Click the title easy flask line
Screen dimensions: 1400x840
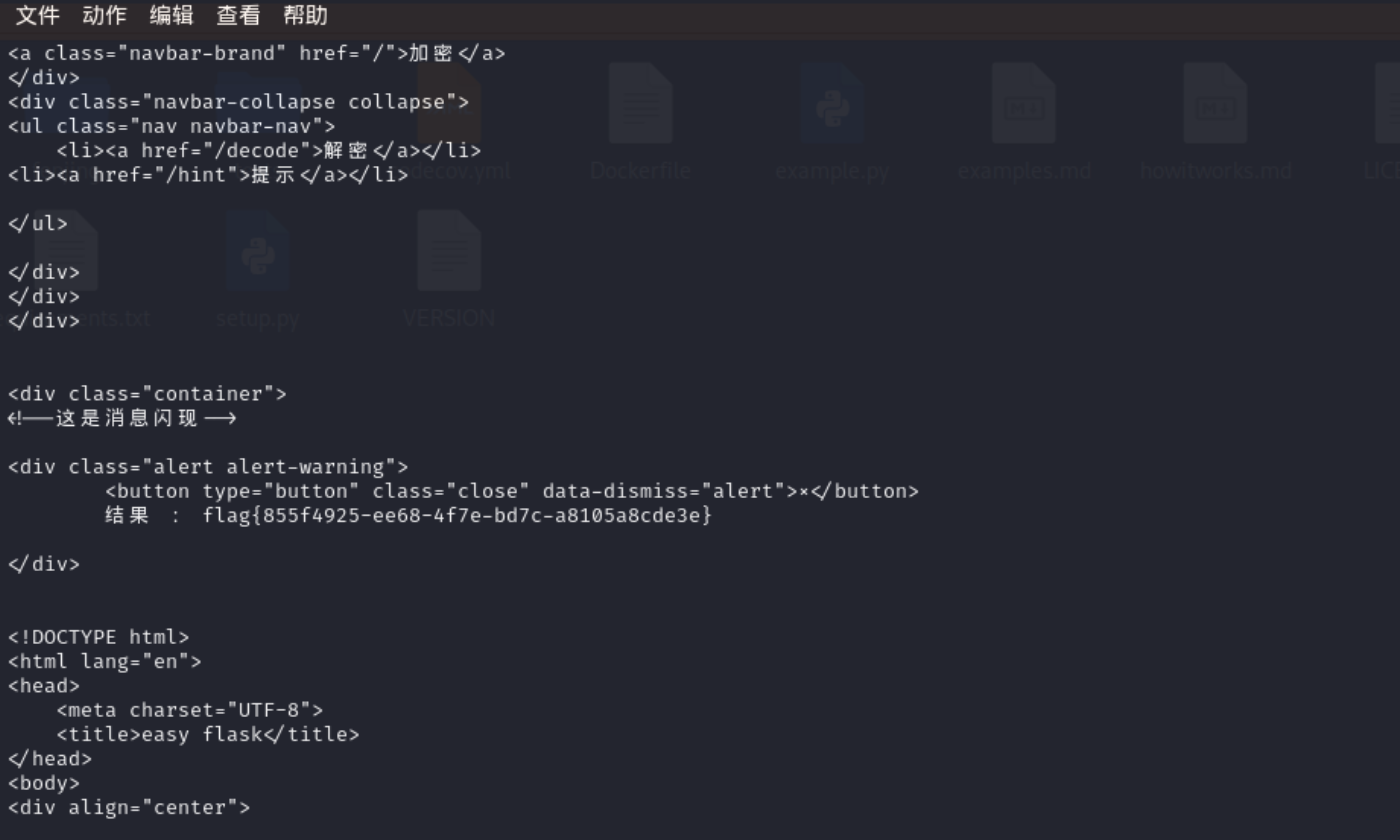point(208,734)
